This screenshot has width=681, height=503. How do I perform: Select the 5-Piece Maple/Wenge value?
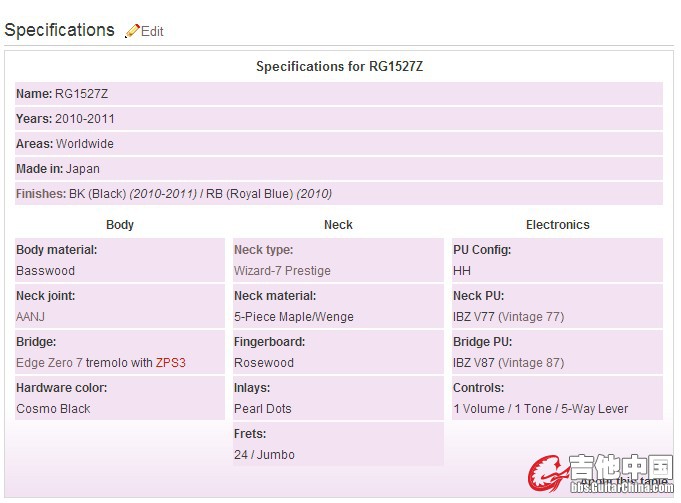coord(294,317)
